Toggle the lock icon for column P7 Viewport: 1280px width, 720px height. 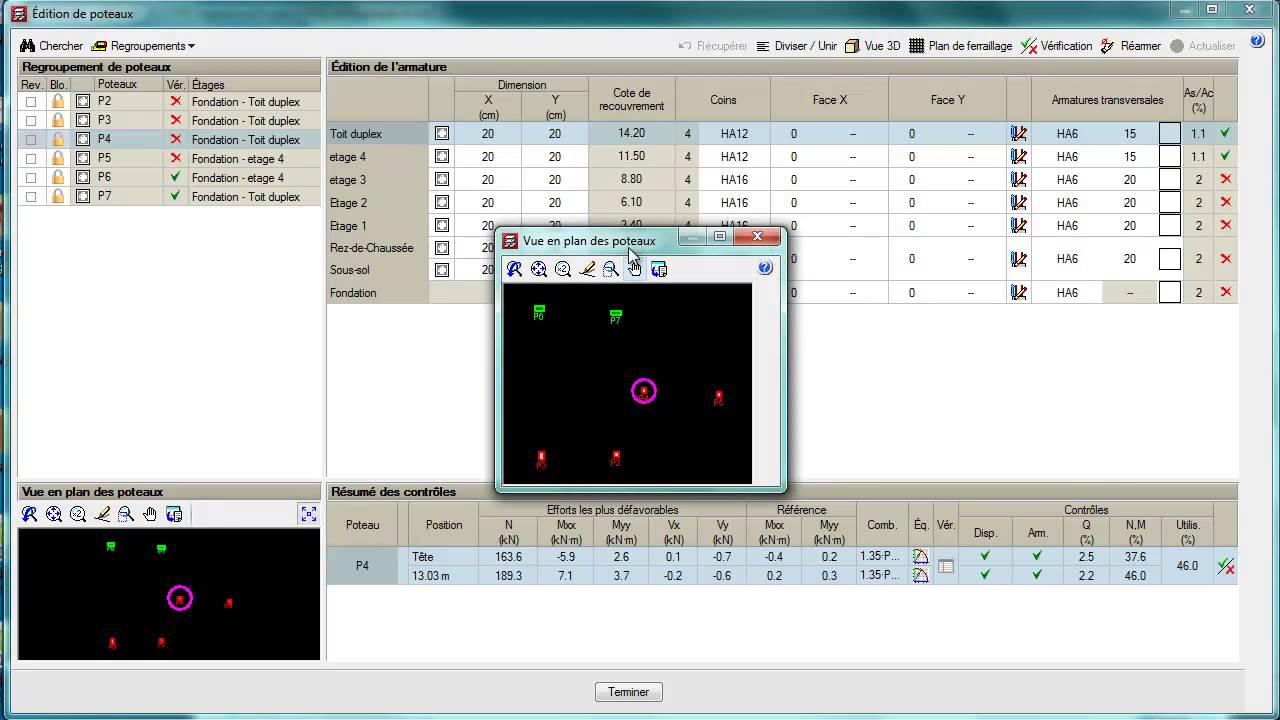tap(58, 197)
